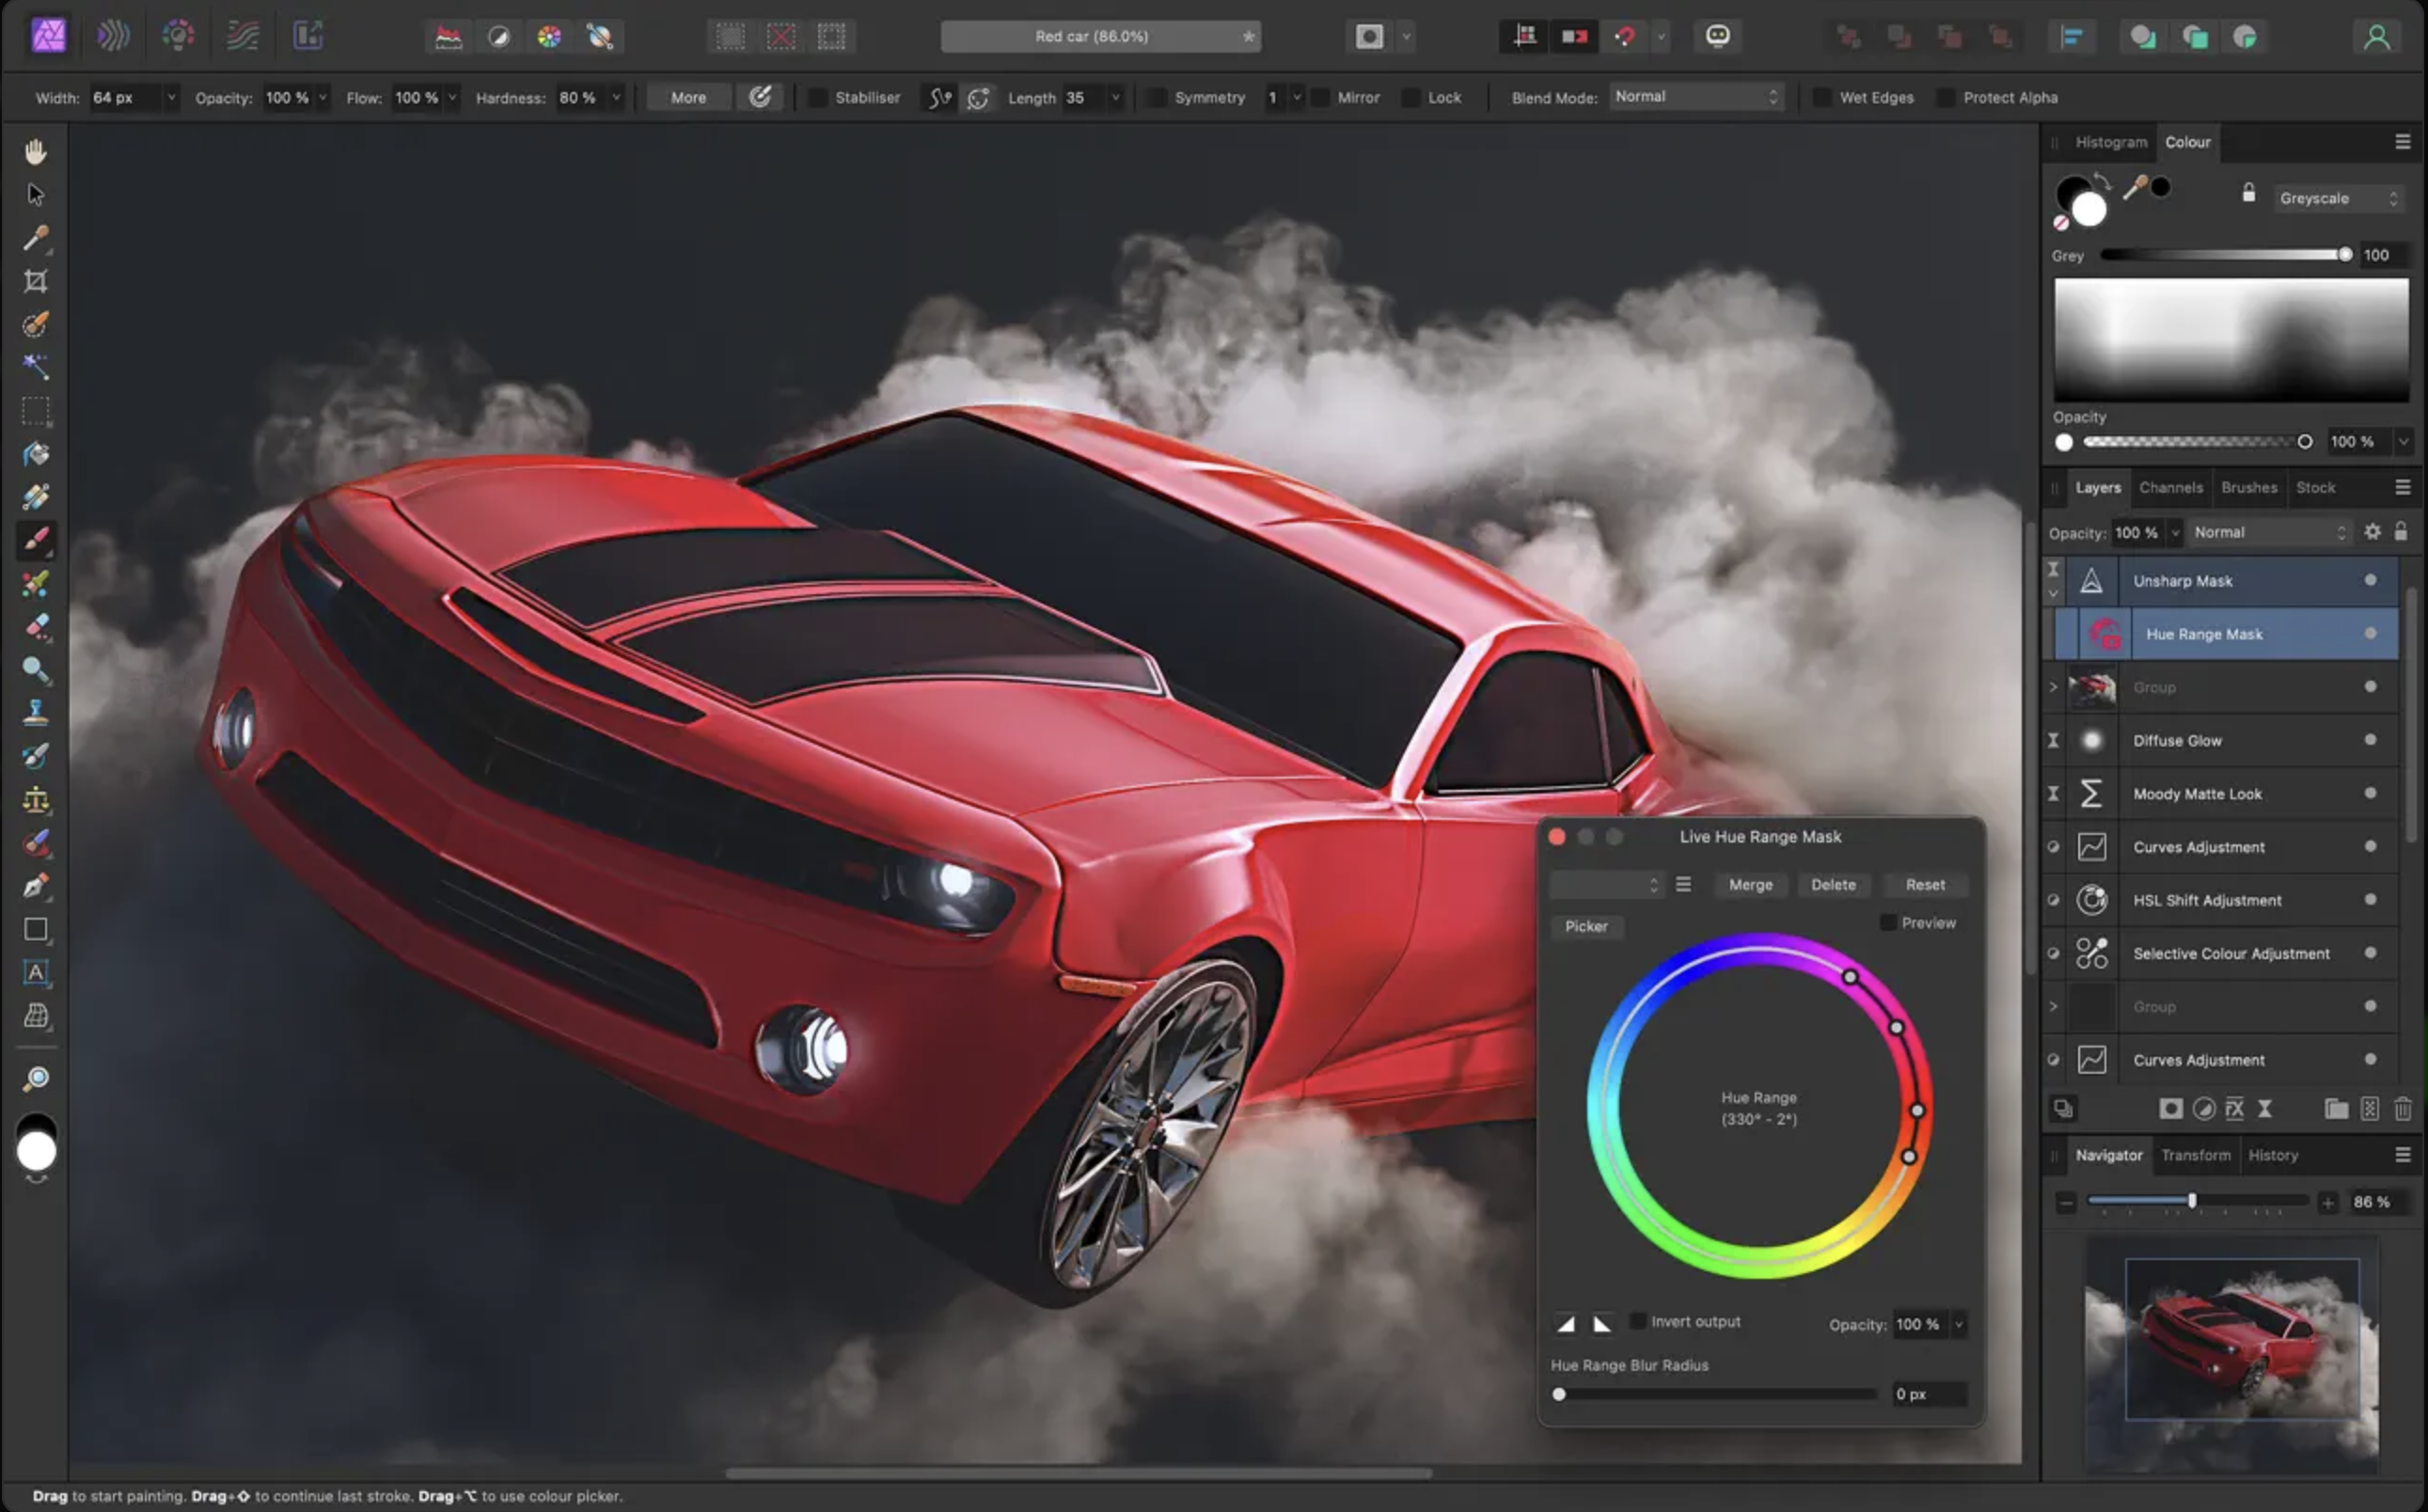
Task: Select the Crop tool in toolbar
Action: coord(35,282)
